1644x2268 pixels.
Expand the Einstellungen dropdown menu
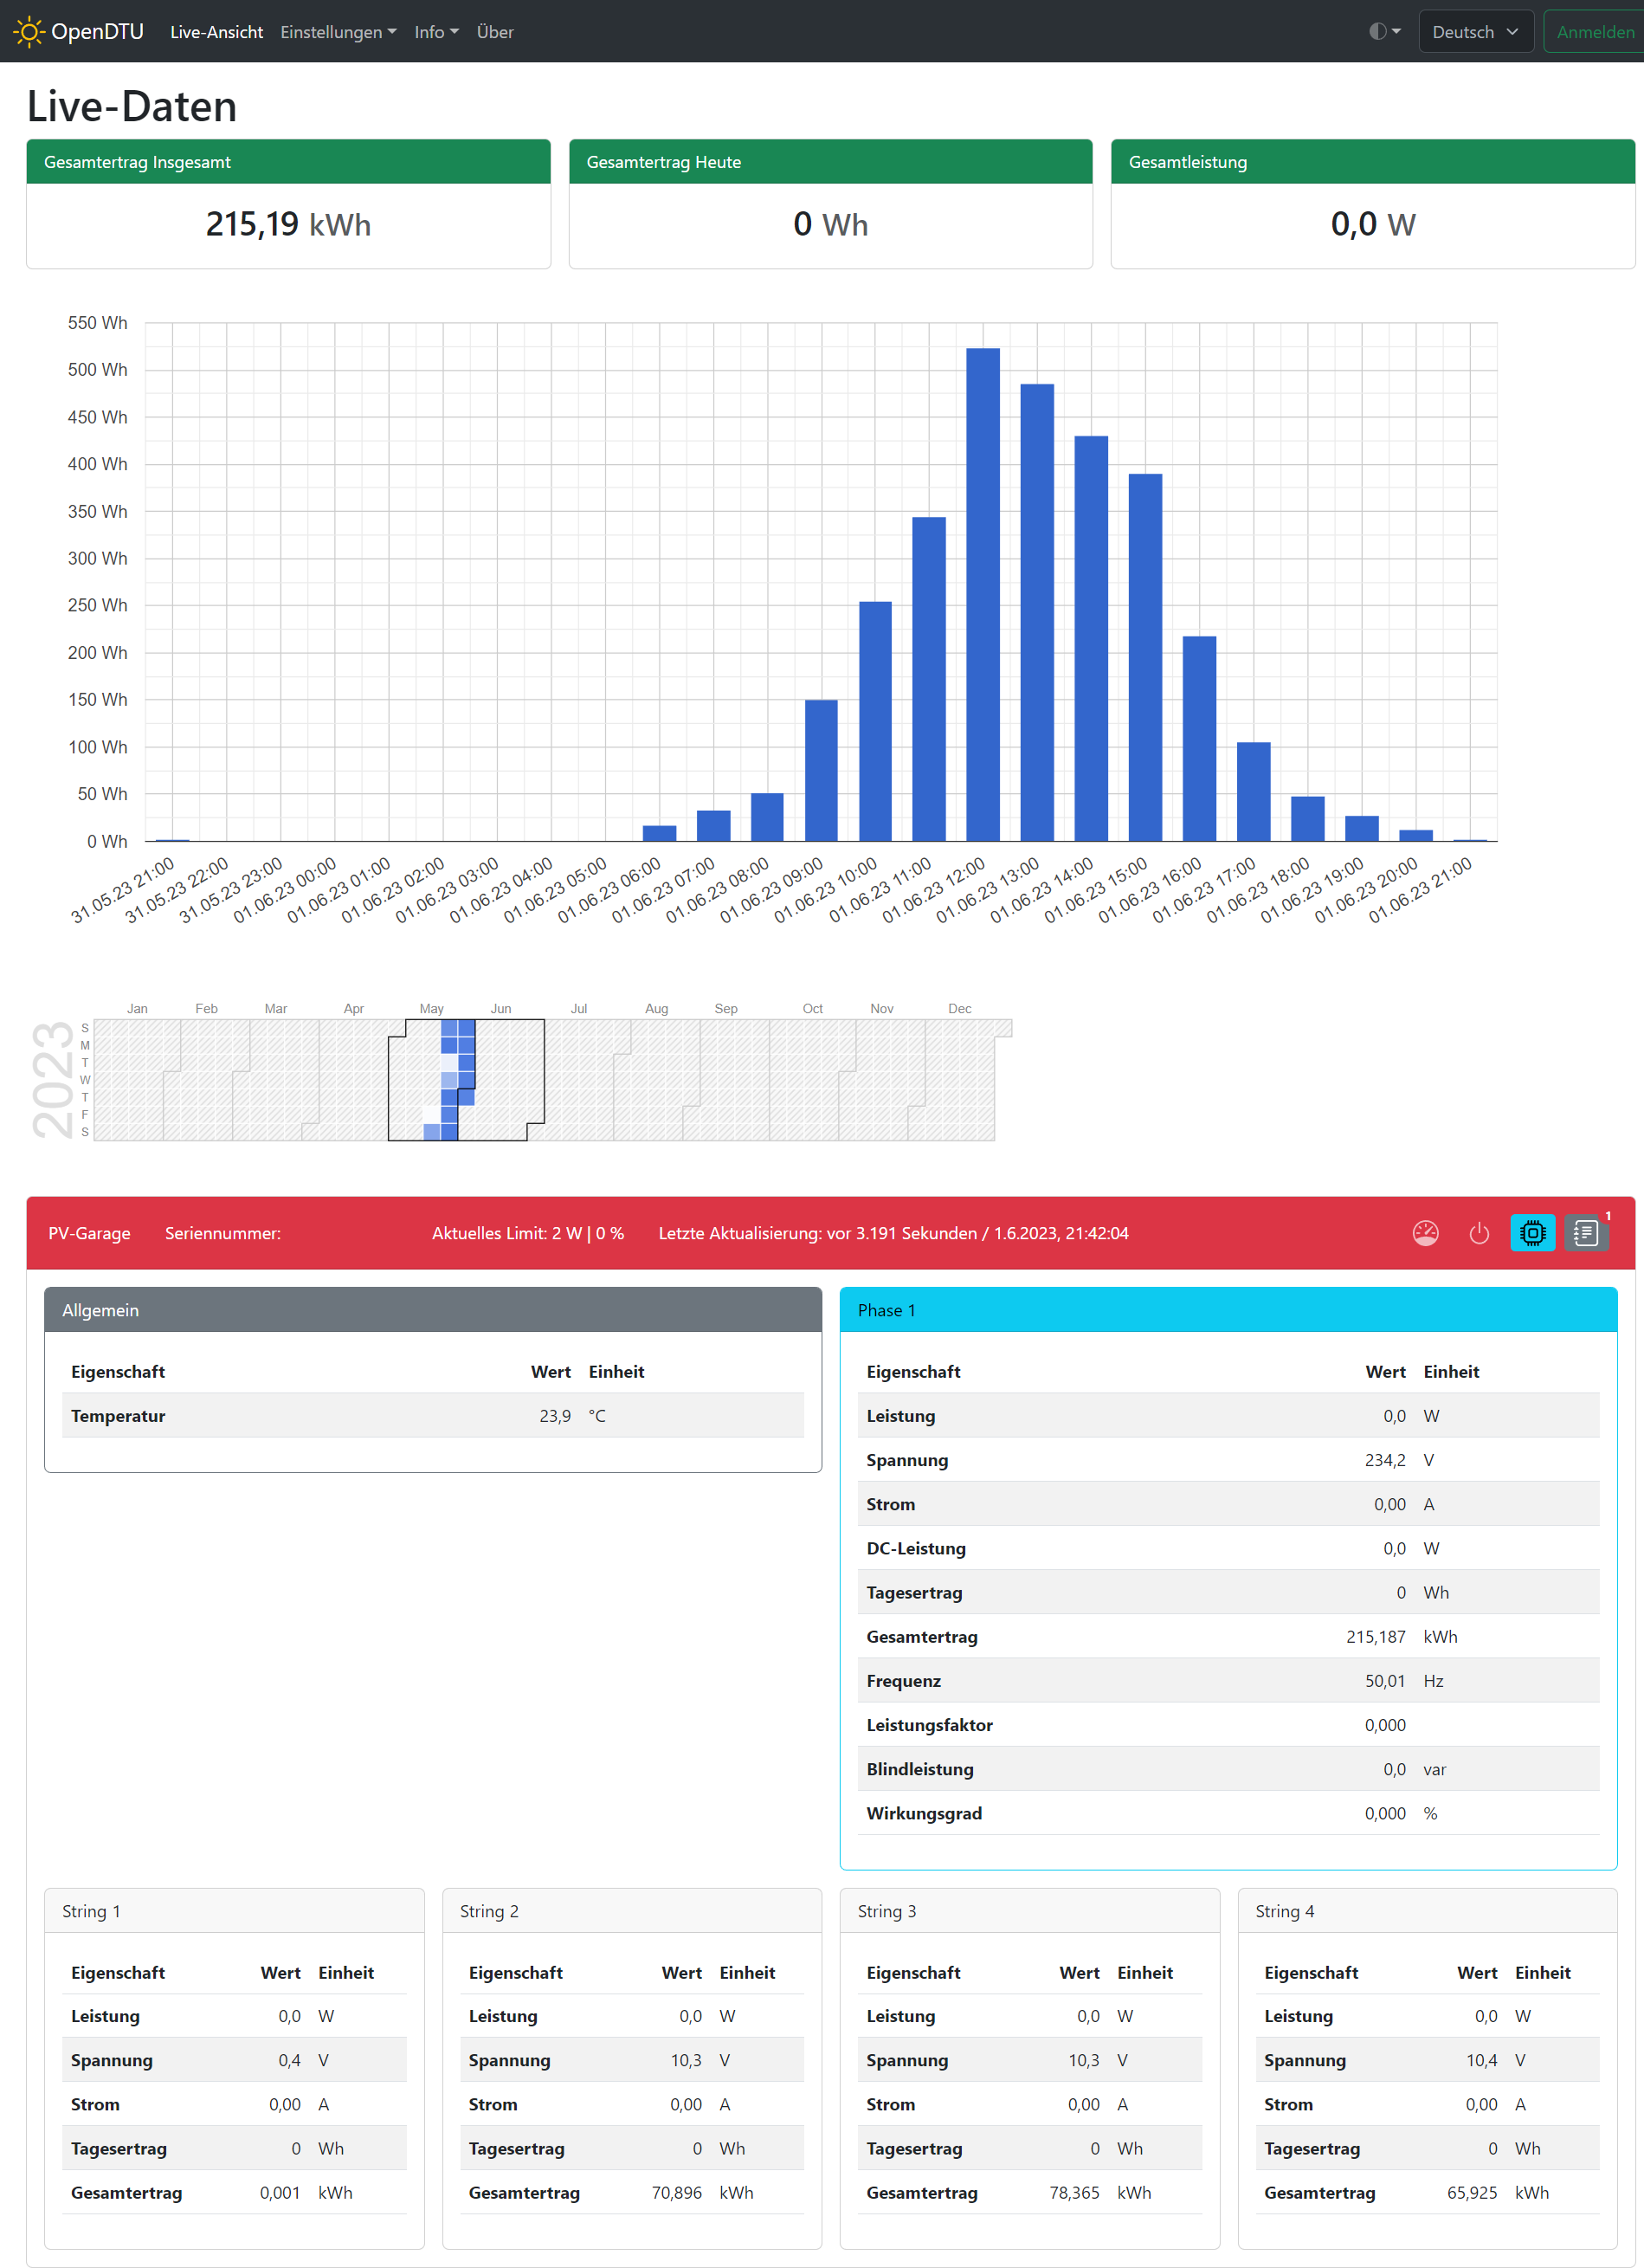click(x=338, y=32)
